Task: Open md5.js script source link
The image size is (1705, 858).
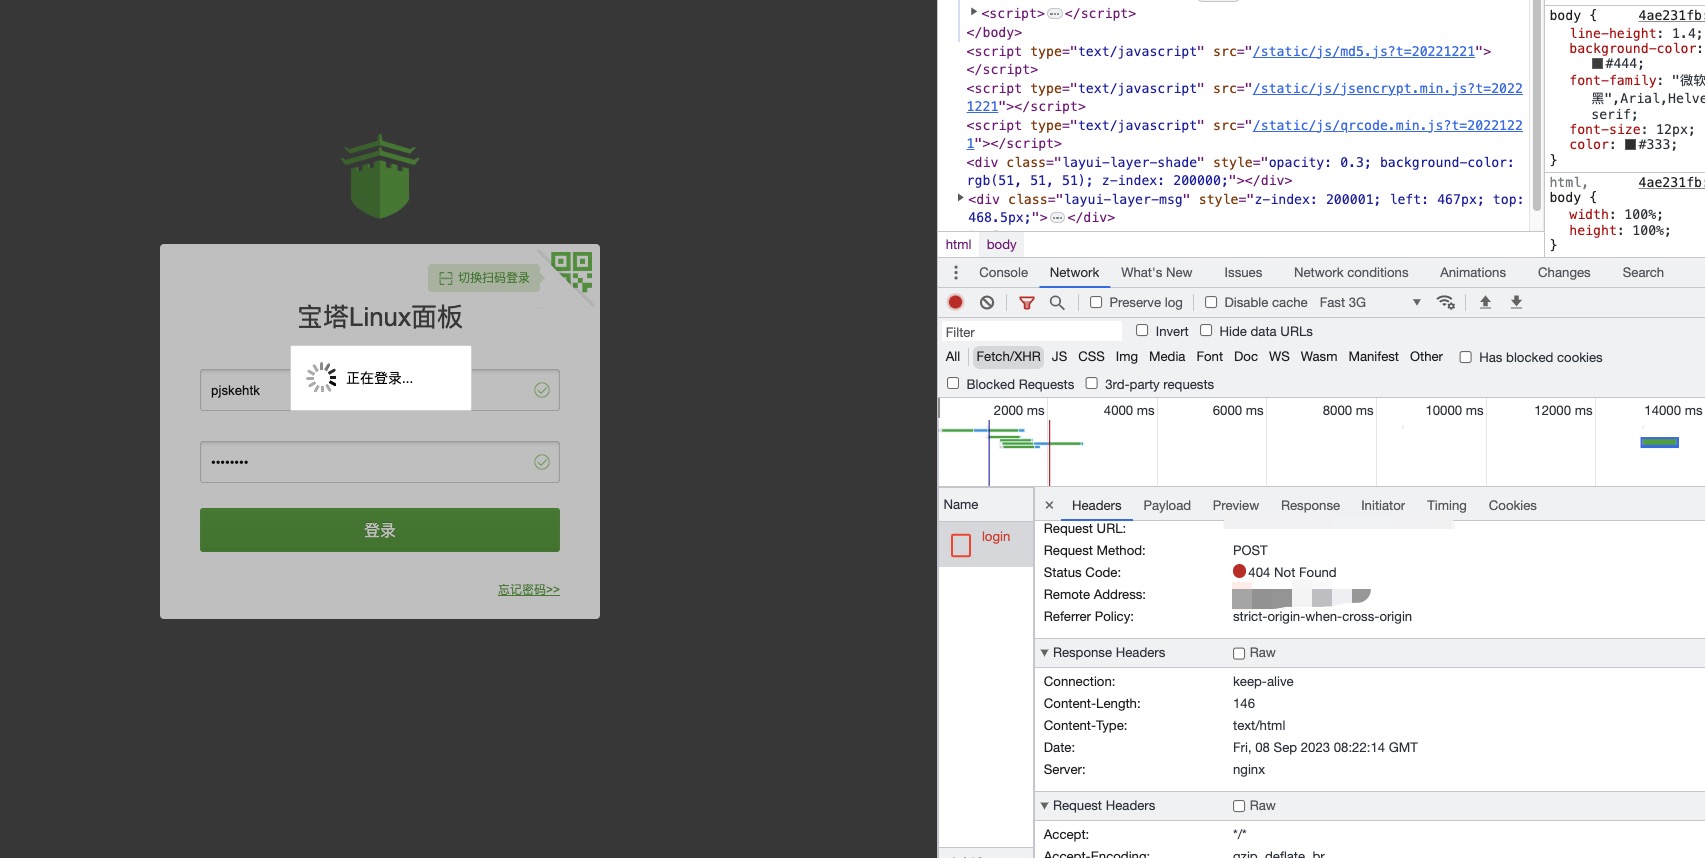Action: click(1364, 51)
